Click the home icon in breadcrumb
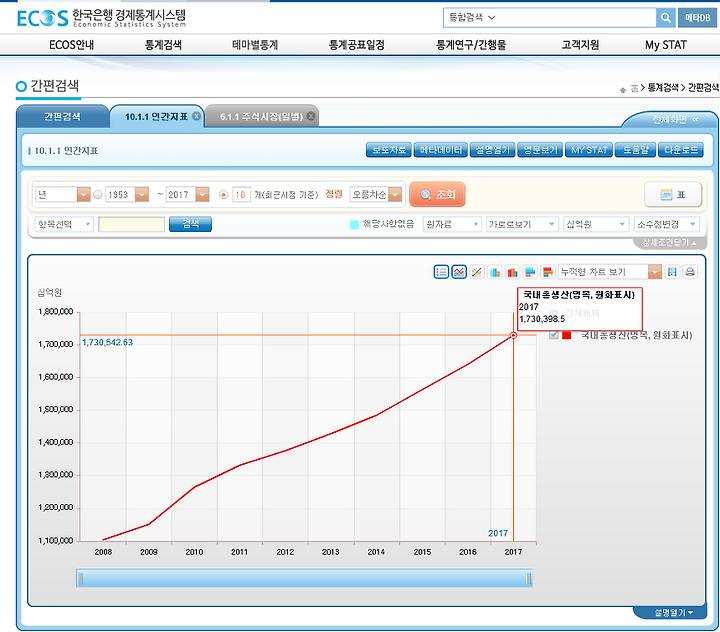720x632 pixels. coord(623,89)
